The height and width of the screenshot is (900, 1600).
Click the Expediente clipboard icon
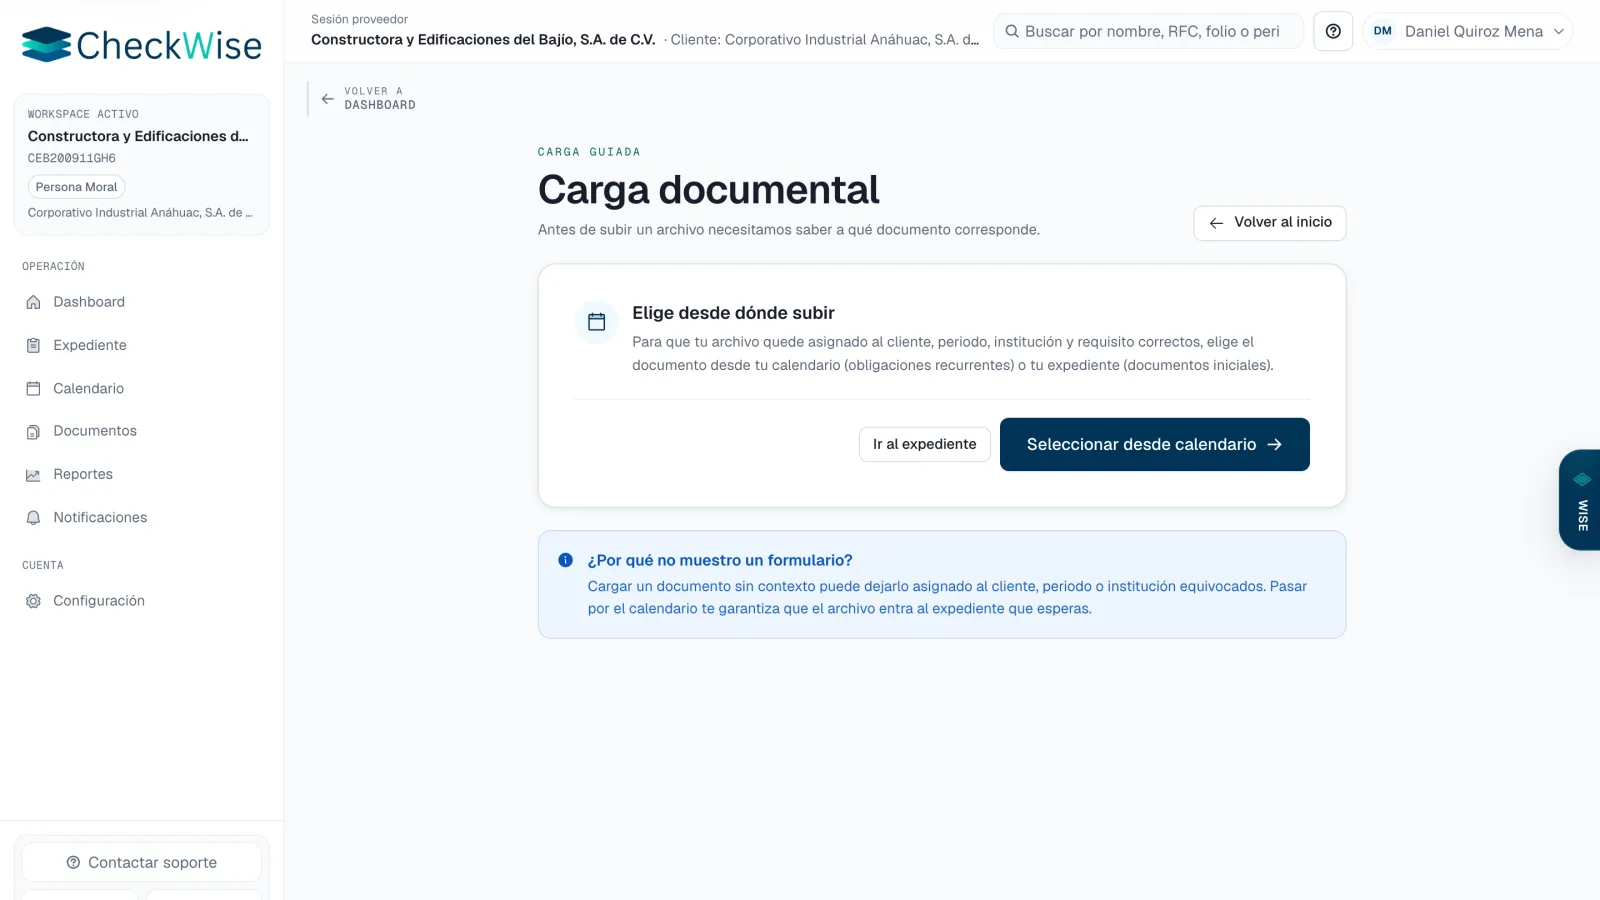[33, 345]
